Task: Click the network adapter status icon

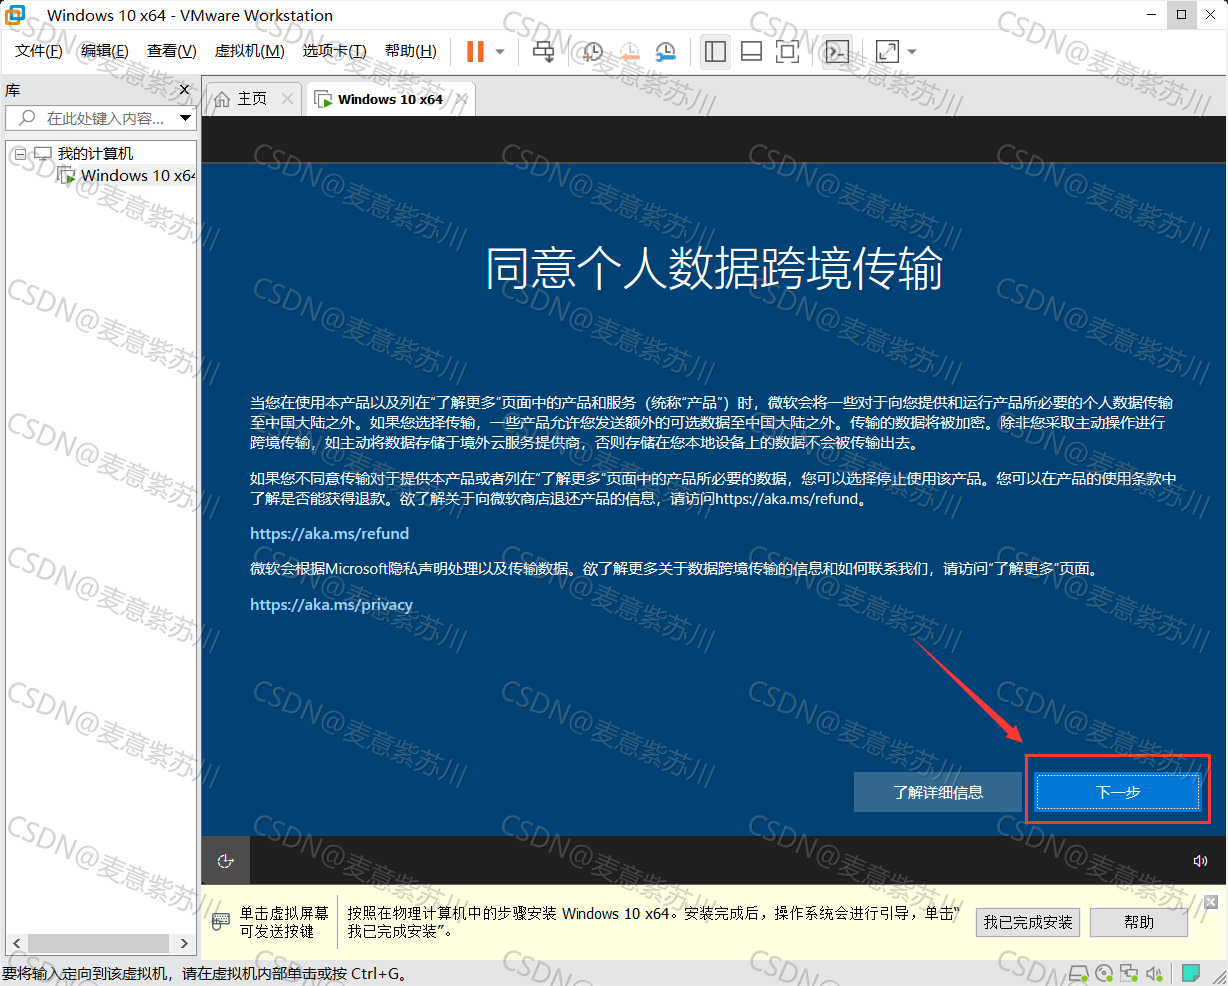Action: tap(1129, 973)
